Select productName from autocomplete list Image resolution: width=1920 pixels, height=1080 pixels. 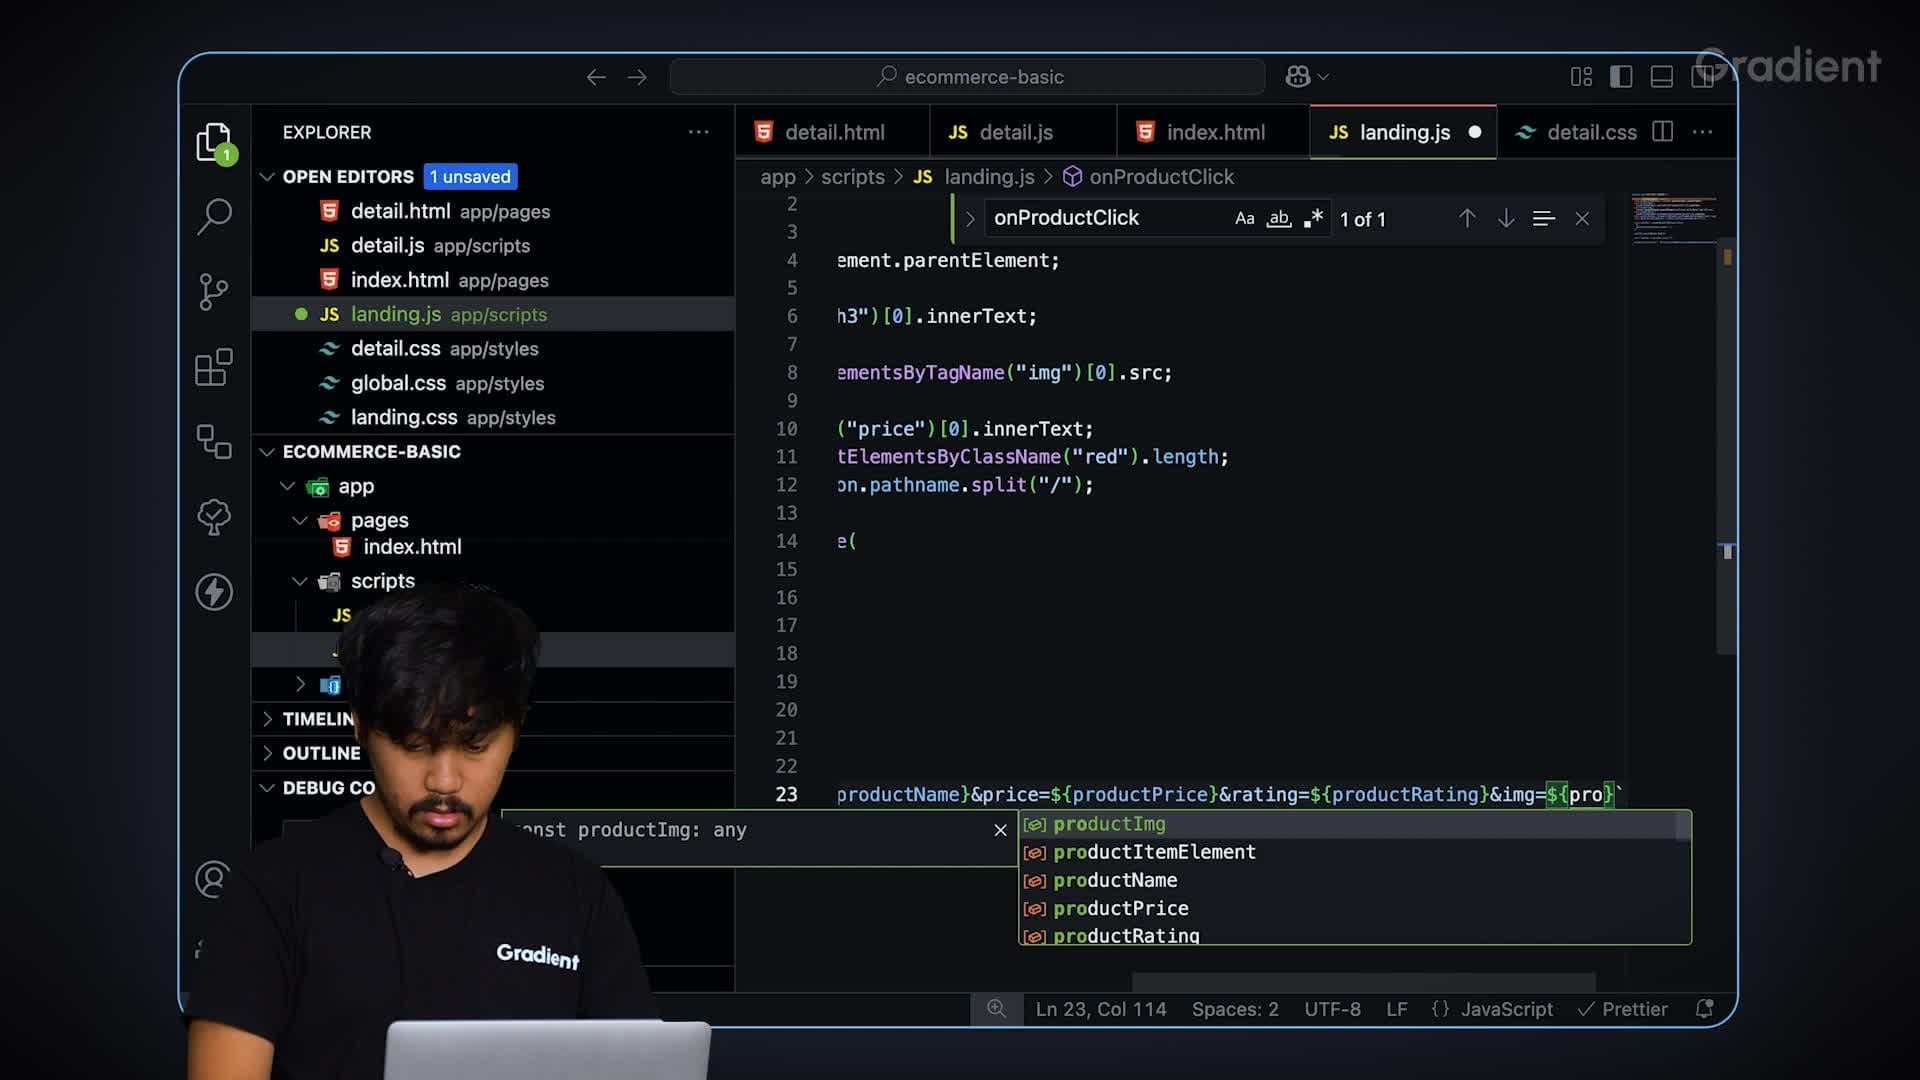(1114, 880)
